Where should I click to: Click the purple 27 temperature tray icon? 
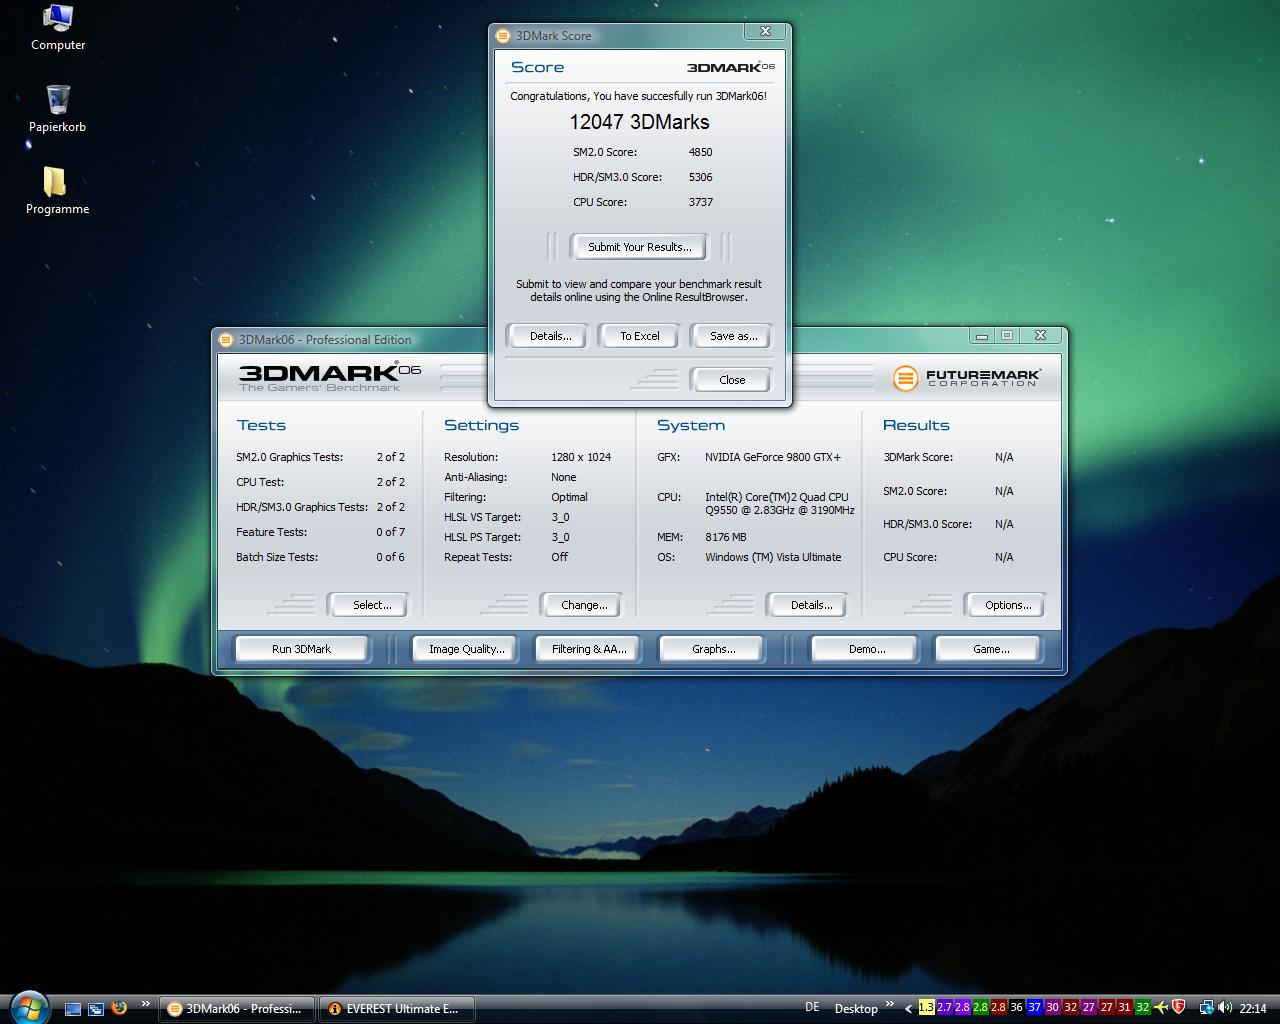(x=1088, y=1008)
